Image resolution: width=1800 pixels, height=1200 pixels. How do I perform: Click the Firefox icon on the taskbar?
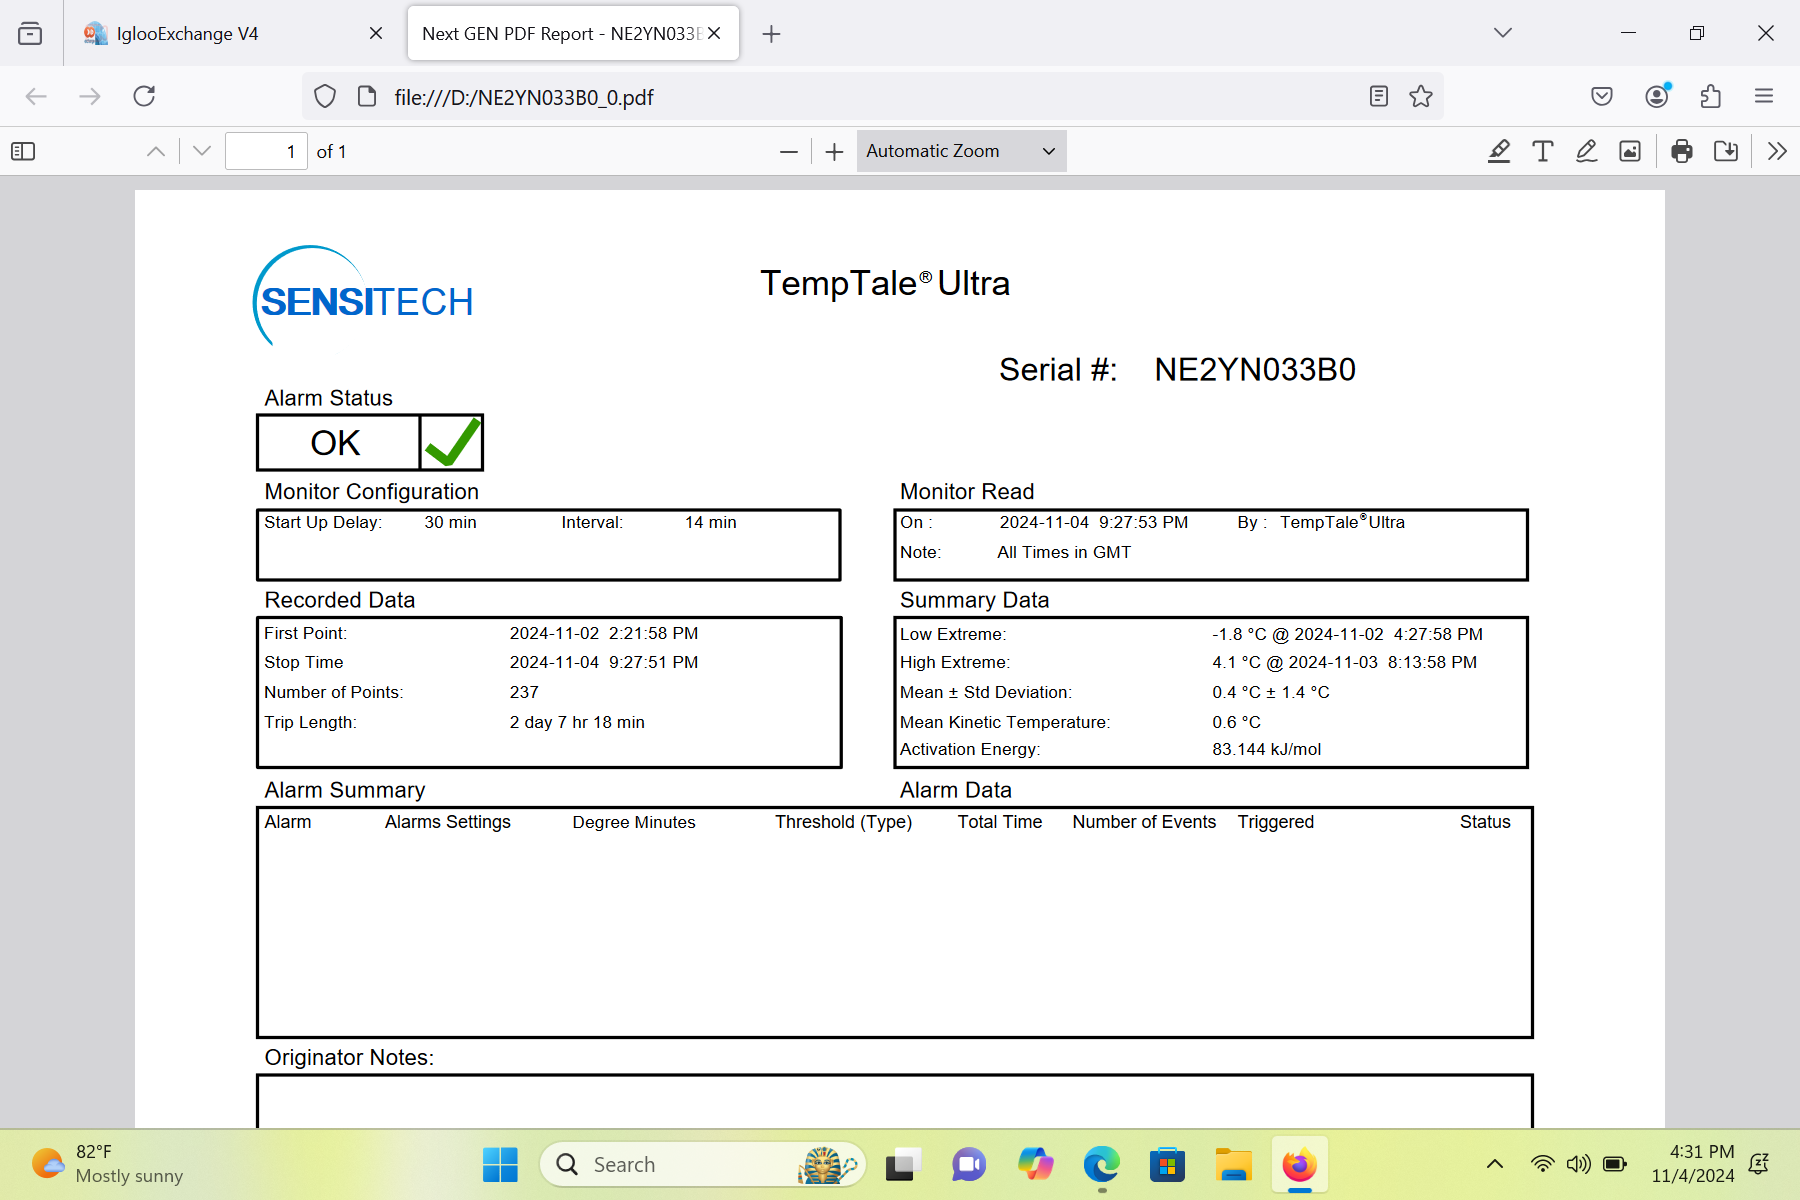(1299, 1164)
